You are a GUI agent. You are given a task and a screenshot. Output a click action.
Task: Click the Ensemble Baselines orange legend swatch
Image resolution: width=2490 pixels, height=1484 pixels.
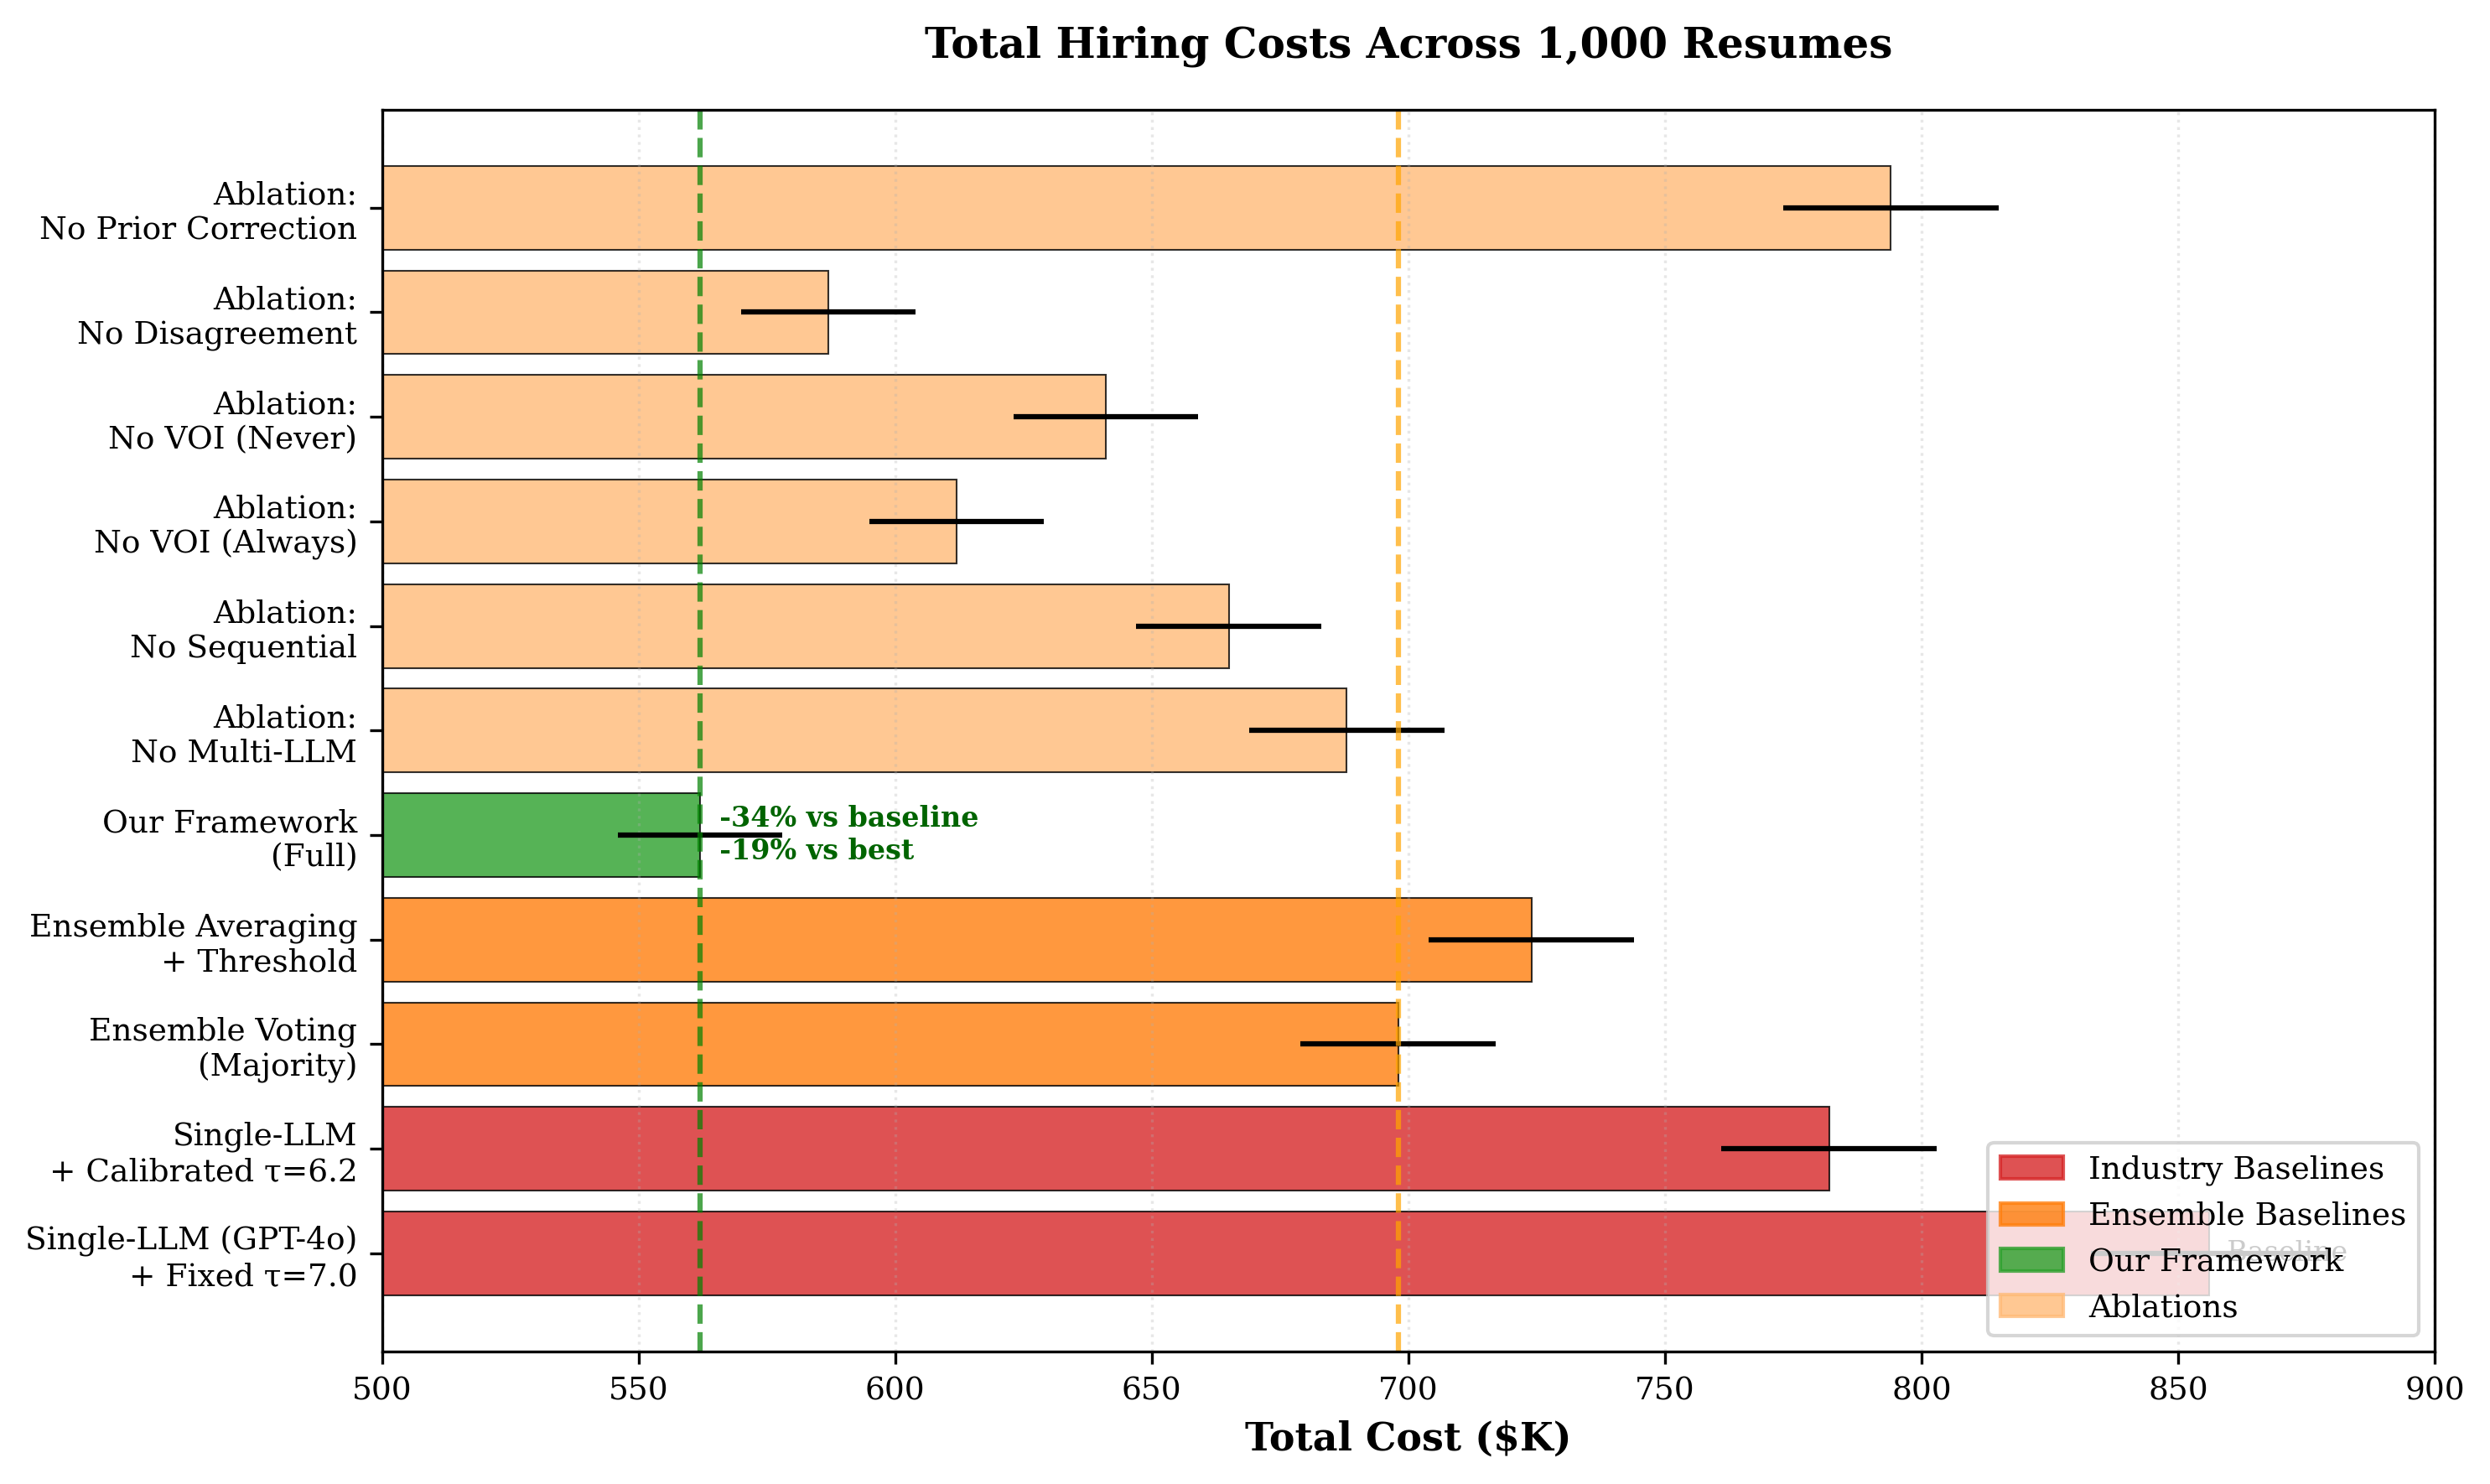(x=2031, y=1214)
